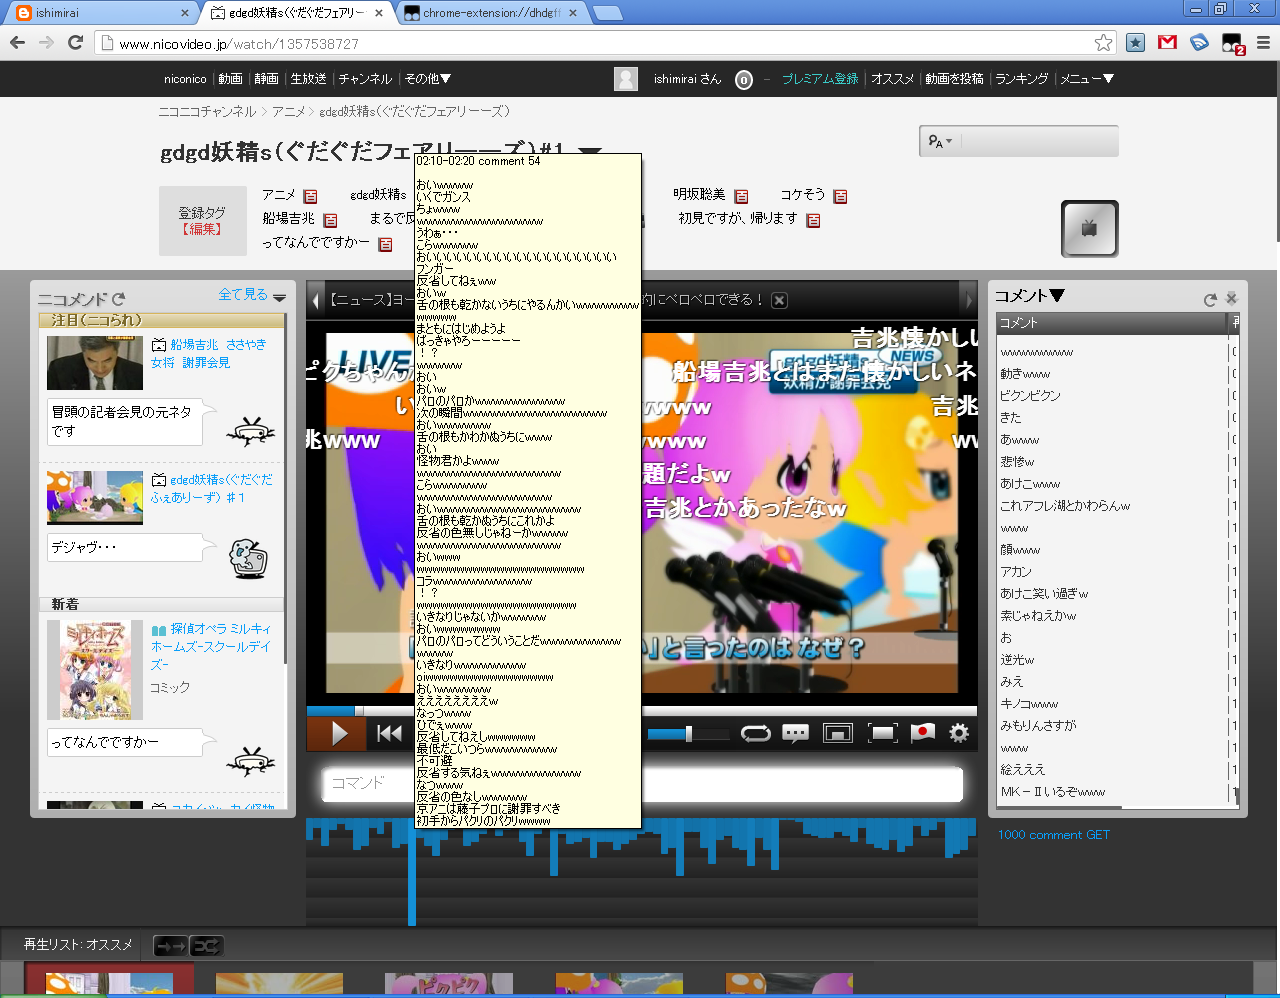Open the dictionary icon next to 船場吉兆 tag
The width and height of the screenshot is (1280, 998).
coord(330,220)
